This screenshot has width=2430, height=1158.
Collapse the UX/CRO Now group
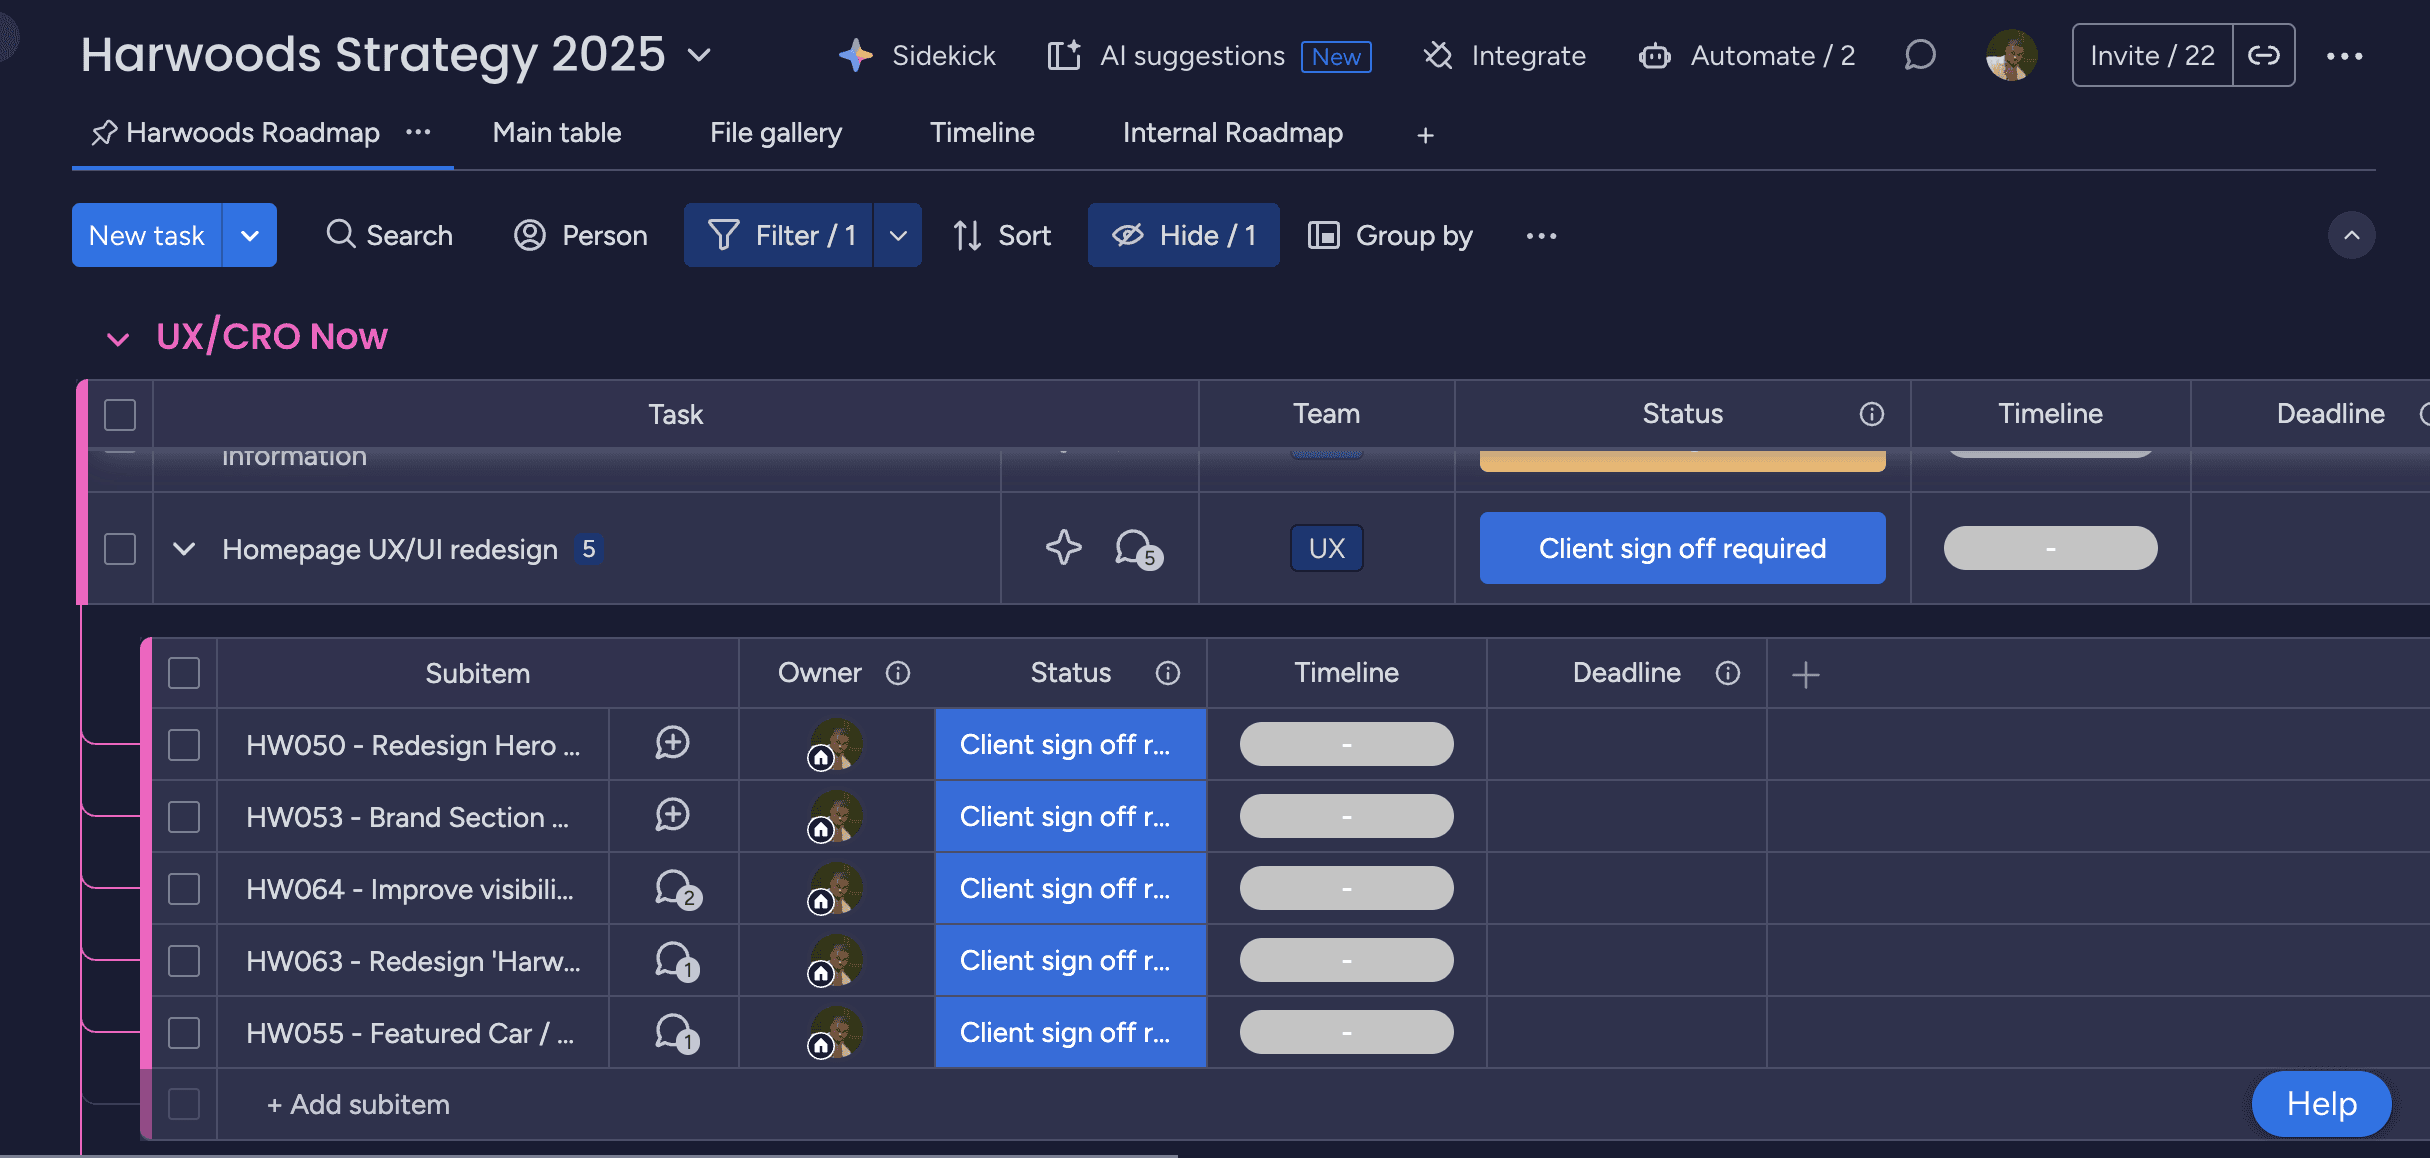pyautogui.click(x=118, y=340)
